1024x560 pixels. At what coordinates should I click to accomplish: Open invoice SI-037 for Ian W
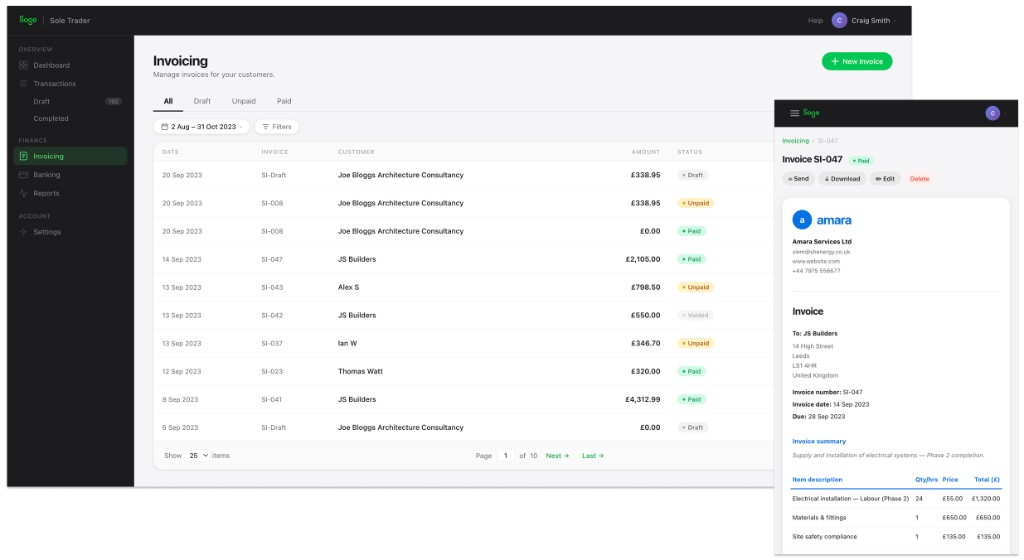tap(464, 343)
